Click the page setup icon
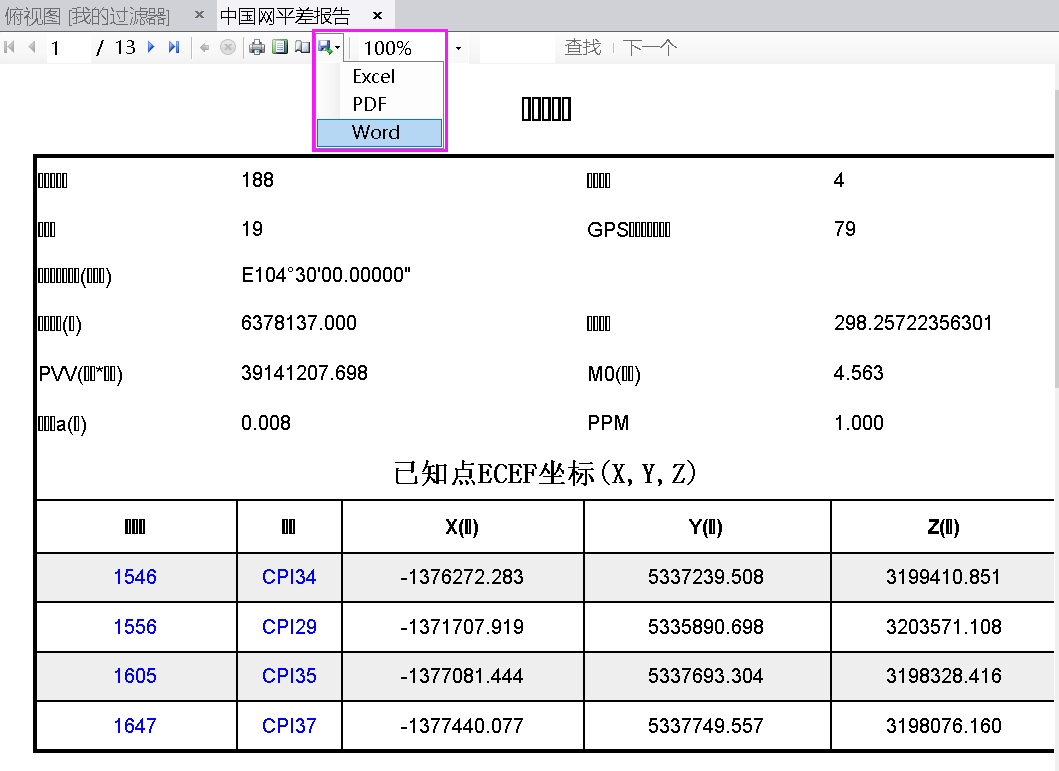 click(x=281, y=47)
